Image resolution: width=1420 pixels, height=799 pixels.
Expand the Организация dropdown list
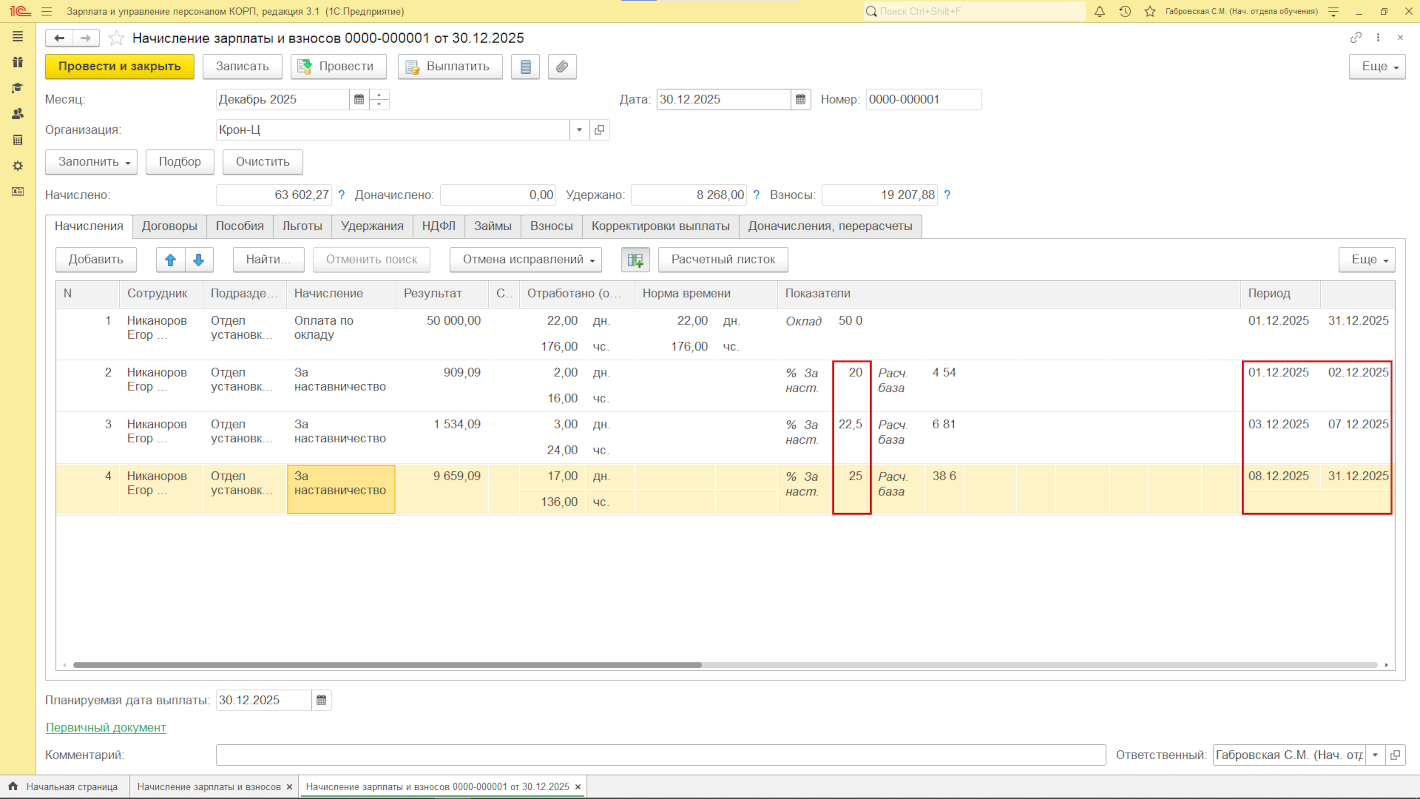(x=580, y=130)
